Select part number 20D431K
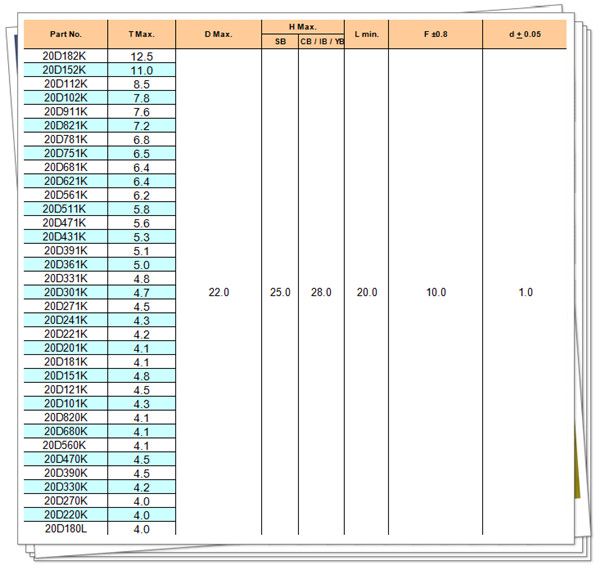The height and width of the screenshot is (565, 600). 64,237
